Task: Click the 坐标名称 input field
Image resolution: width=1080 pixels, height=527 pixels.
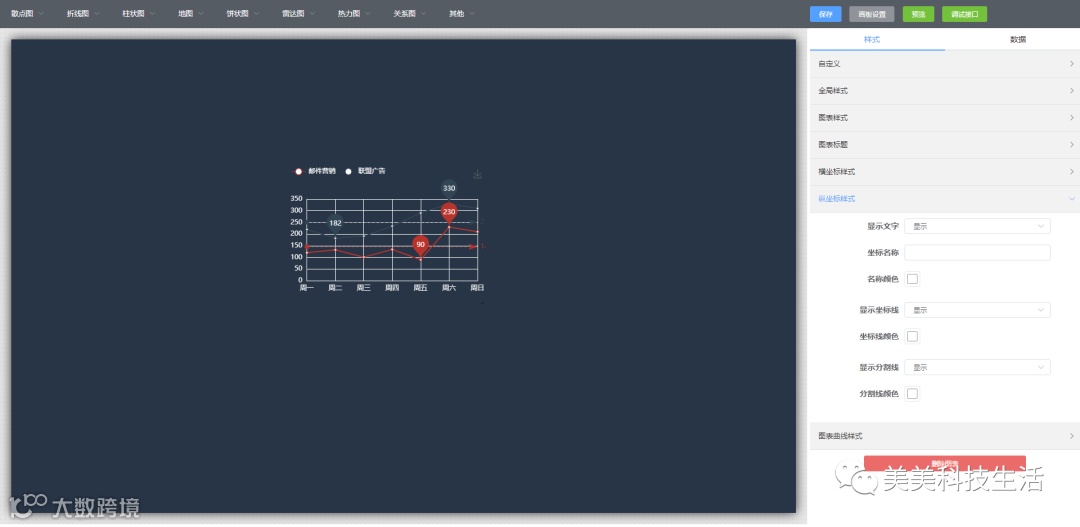Action: click(977, 252)
